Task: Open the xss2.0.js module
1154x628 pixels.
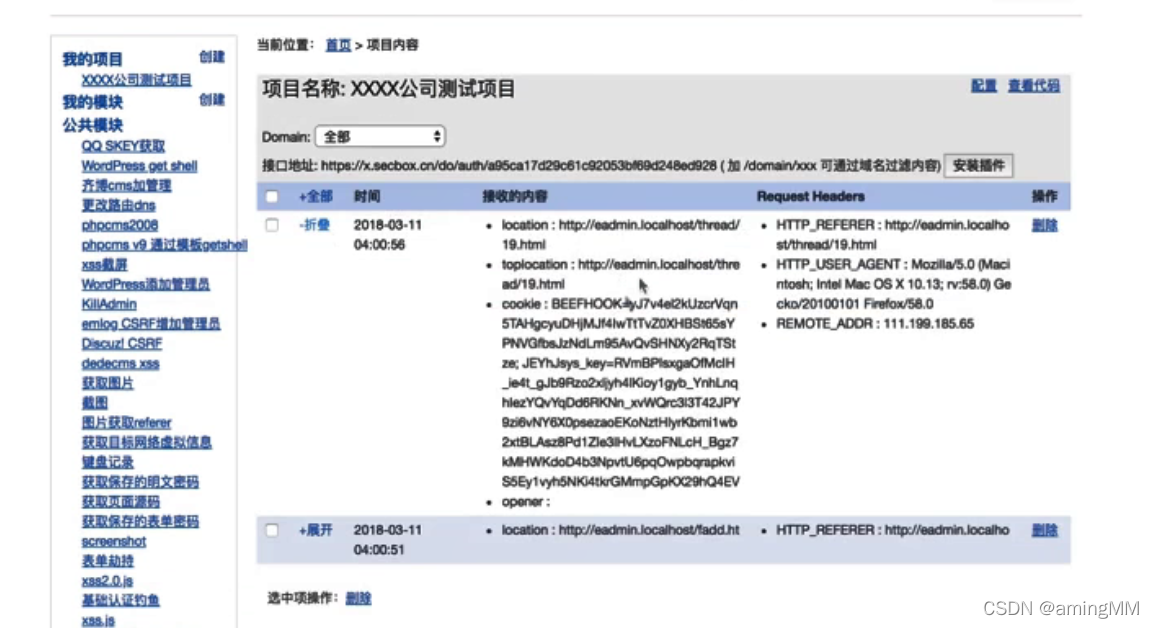Action: [x=107, y=581]
